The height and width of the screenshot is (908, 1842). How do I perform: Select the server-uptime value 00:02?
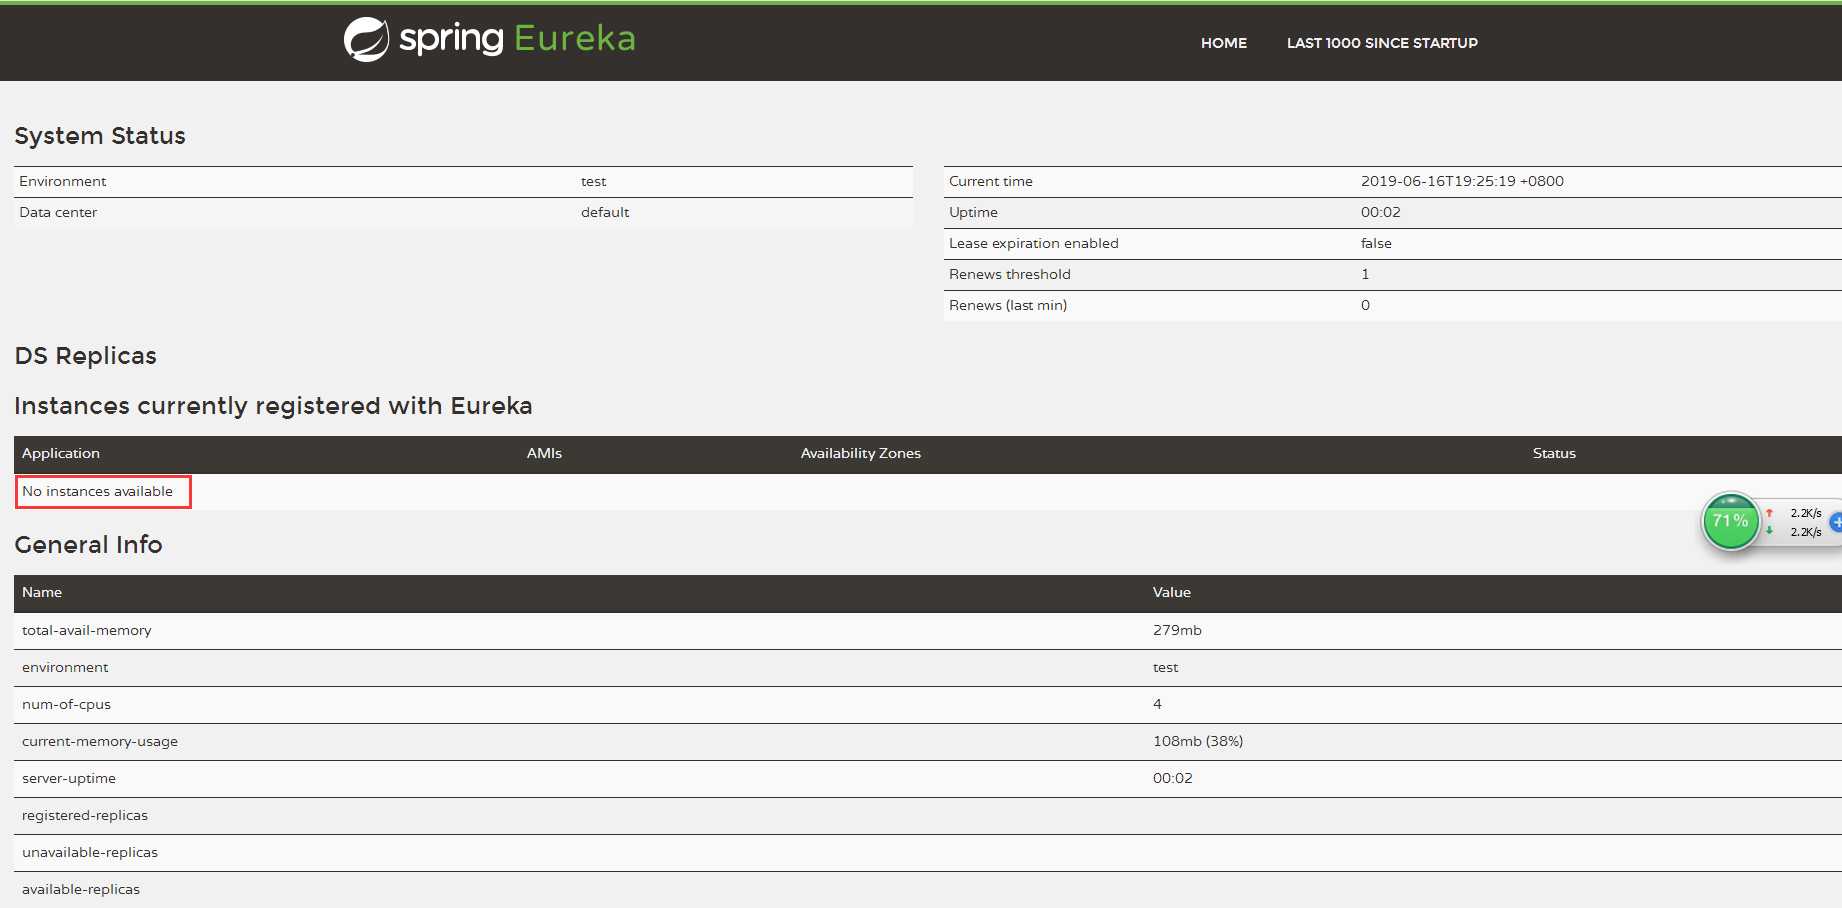click(x=1173, y=778)
